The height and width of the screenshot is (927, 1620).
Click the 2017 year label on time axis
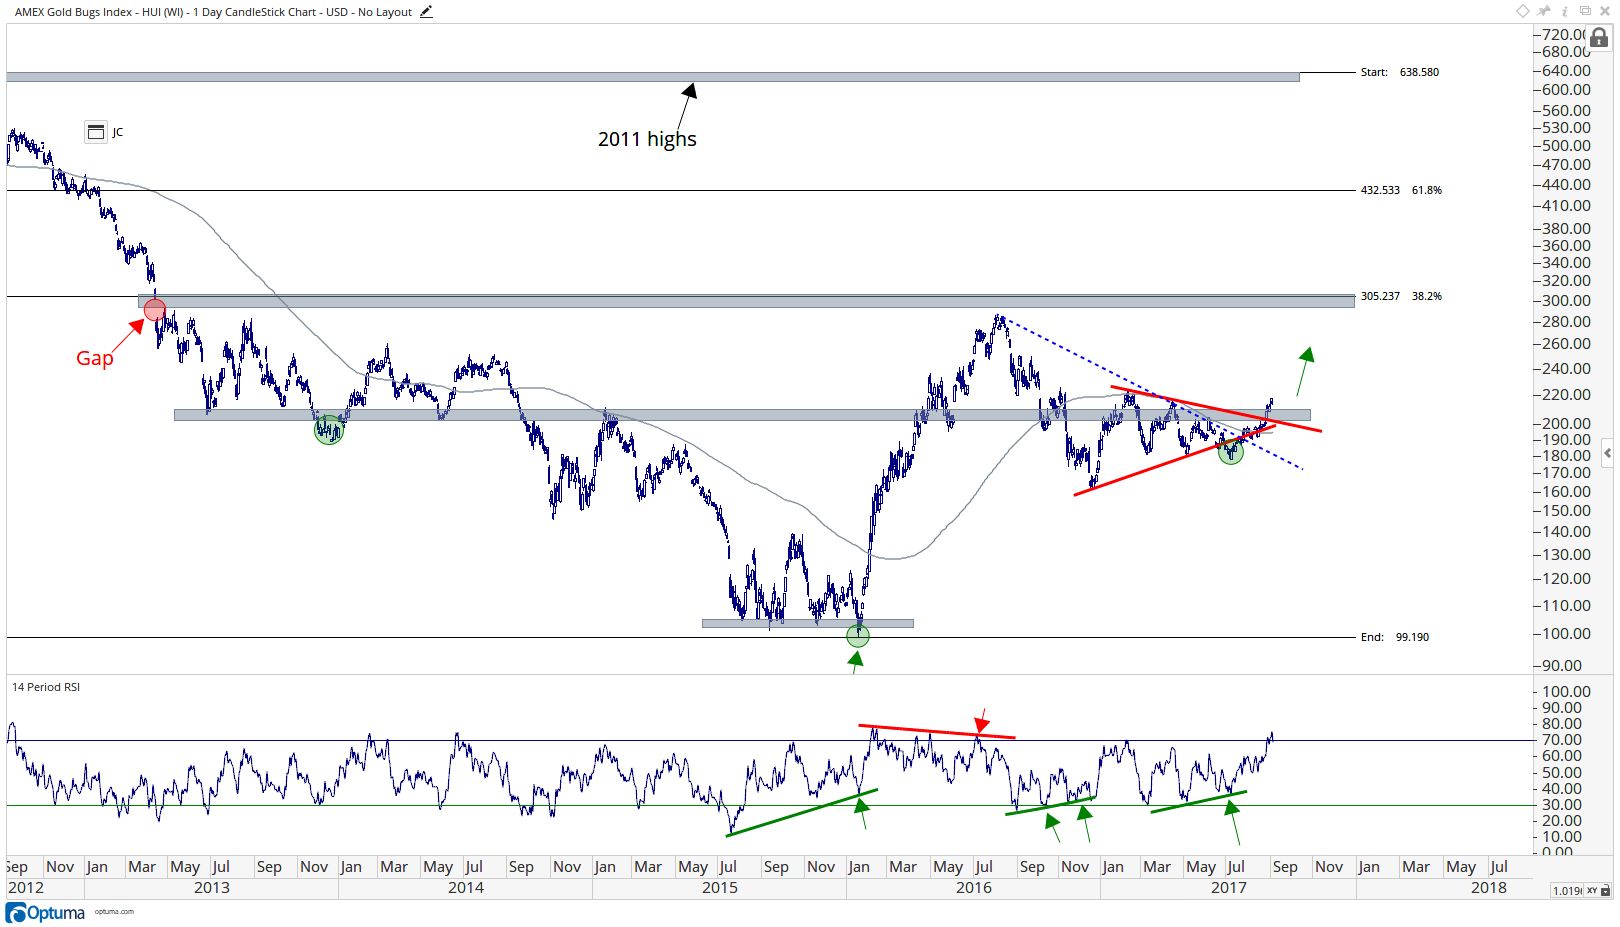pos(1229,888)
